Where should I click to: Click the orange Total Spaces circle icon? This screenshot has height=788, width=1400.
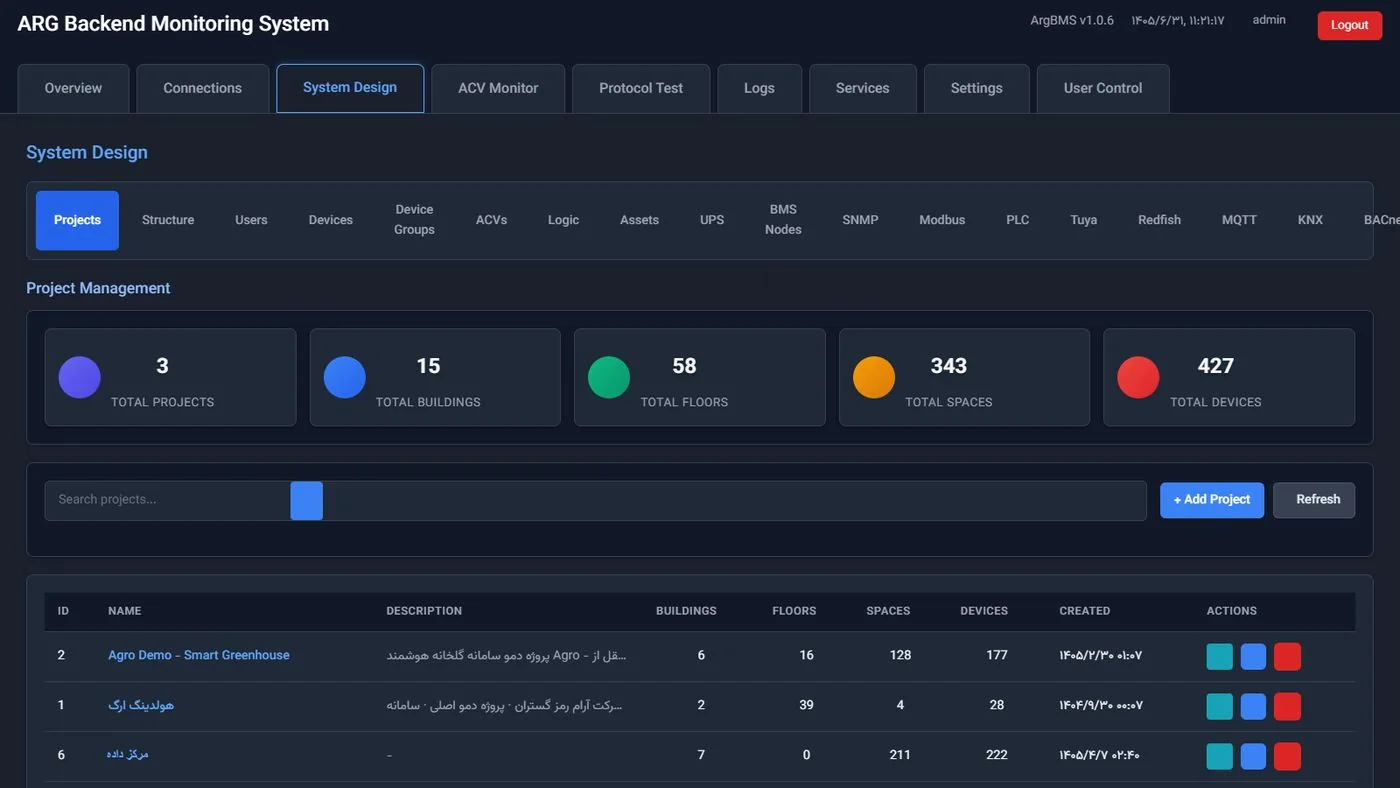874,378
